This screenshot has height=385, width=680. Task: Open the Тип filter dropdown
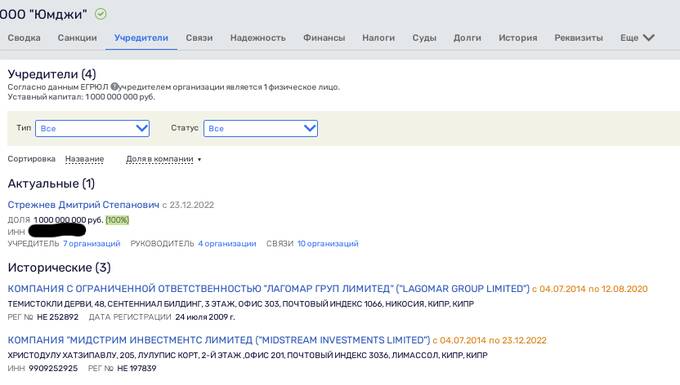pos(92,128)
